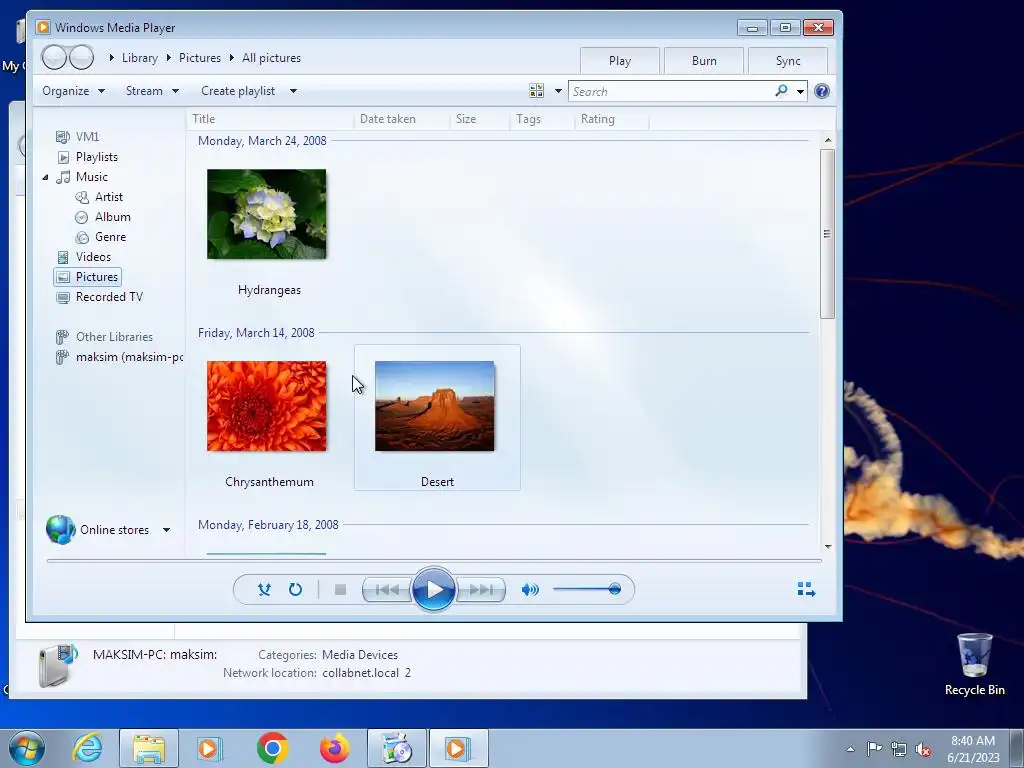Turn on shuffle in the player controls
Viewport: 1024px width, 768px height.
pyautogui.click(x=264, y=590)
